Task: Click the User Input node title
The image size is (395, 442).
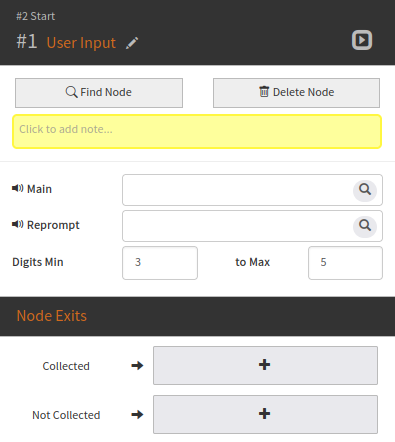Action: (x=81, y=43)
